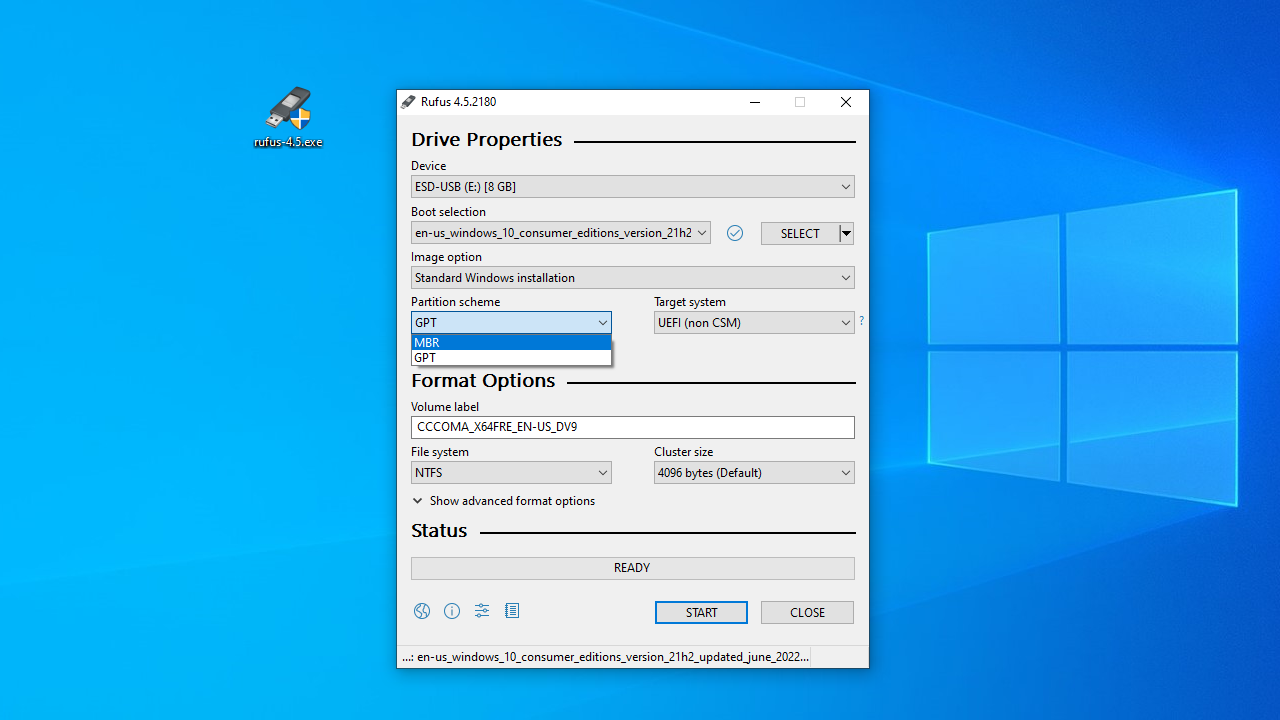
Task: Click the READY status progress bar
Action: [632, 568]
